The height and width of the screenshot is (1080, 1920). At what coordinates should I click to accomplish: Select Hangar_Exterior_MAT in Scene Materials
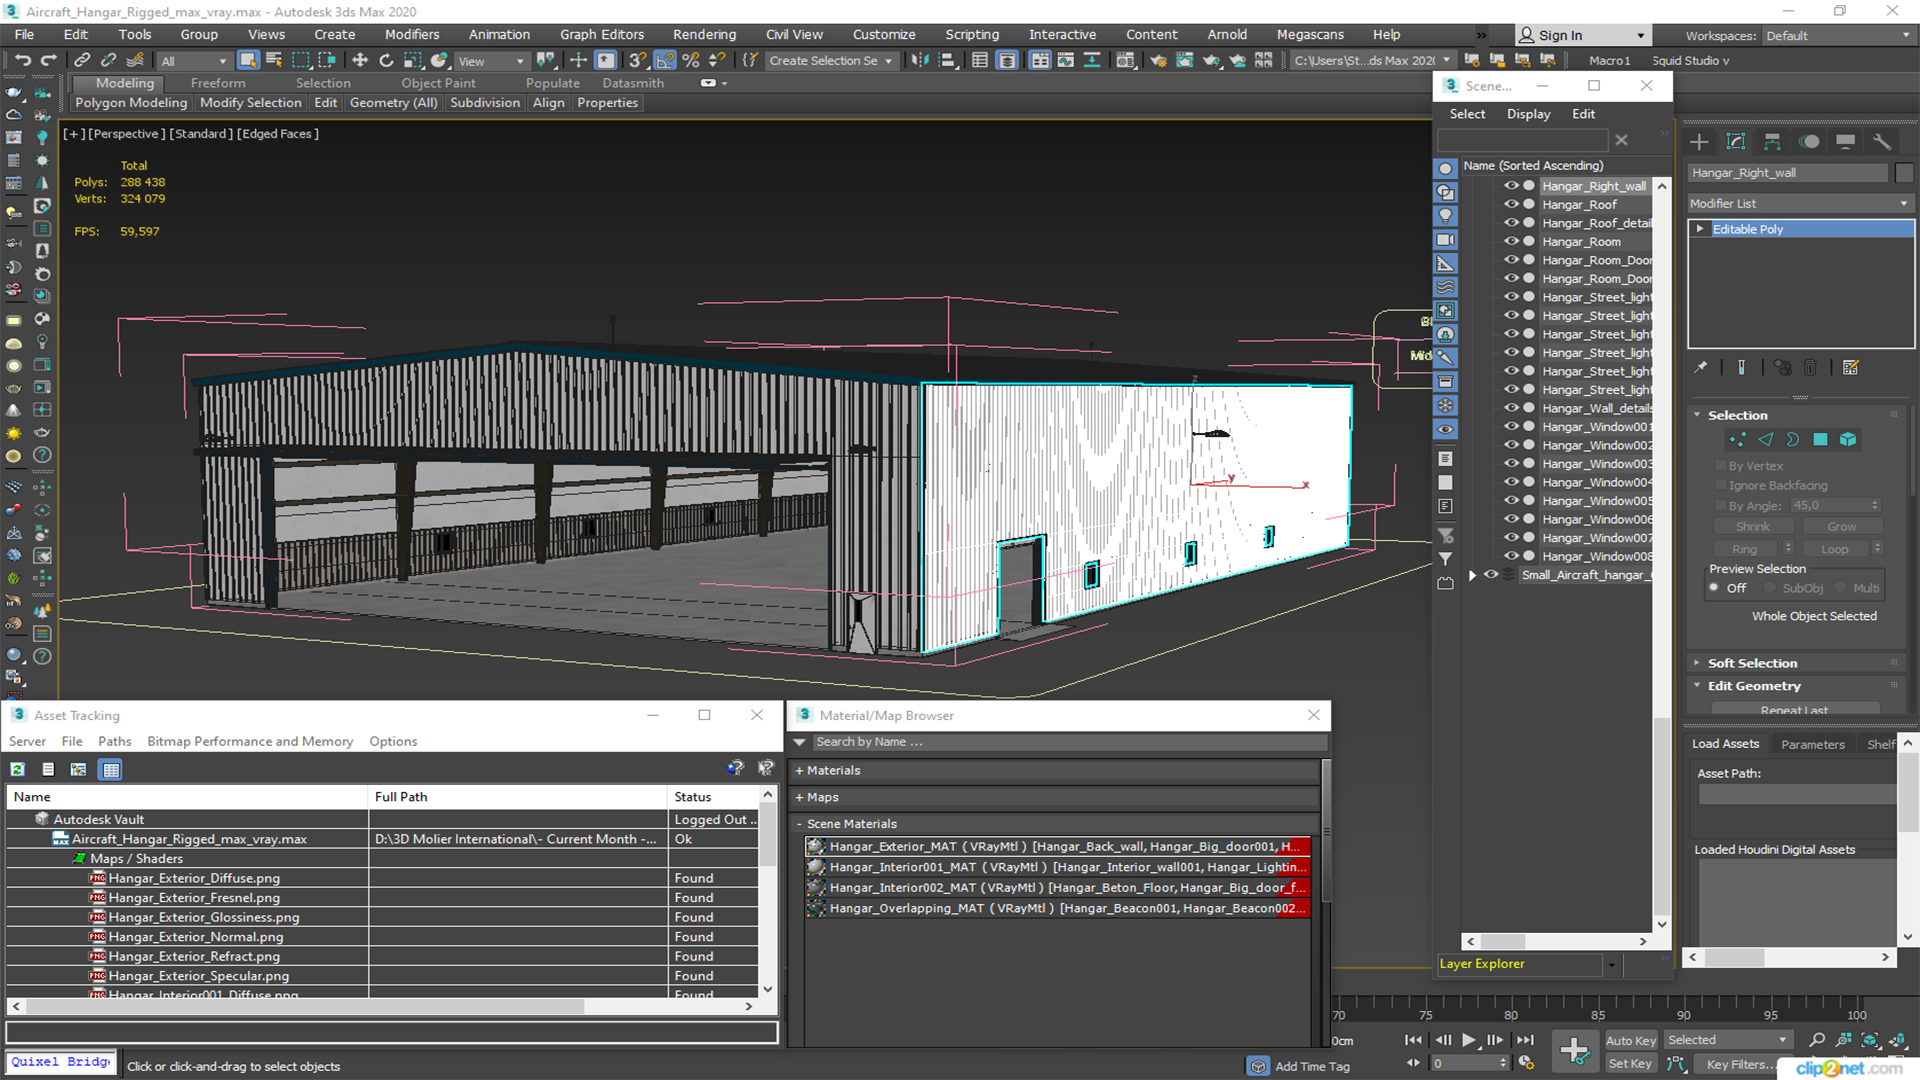click(x=1058, y=847)
